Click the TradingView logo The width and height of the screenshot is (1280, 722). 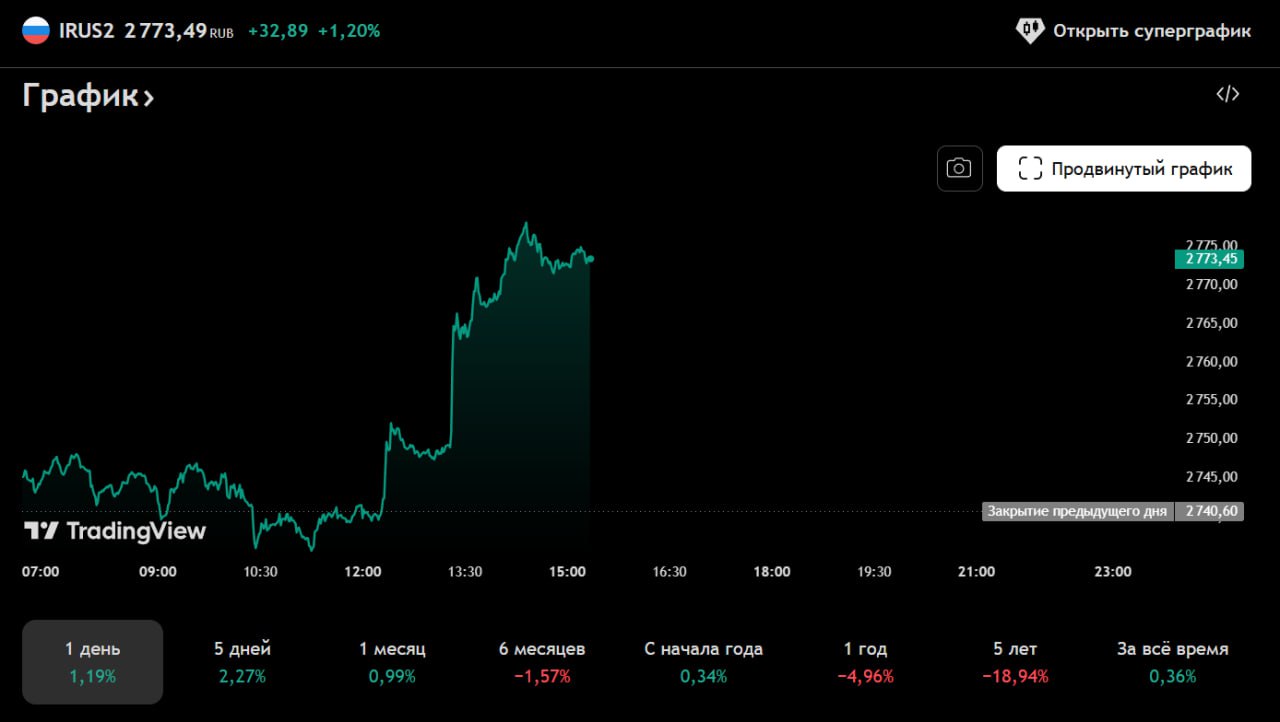tap(115, 531)
